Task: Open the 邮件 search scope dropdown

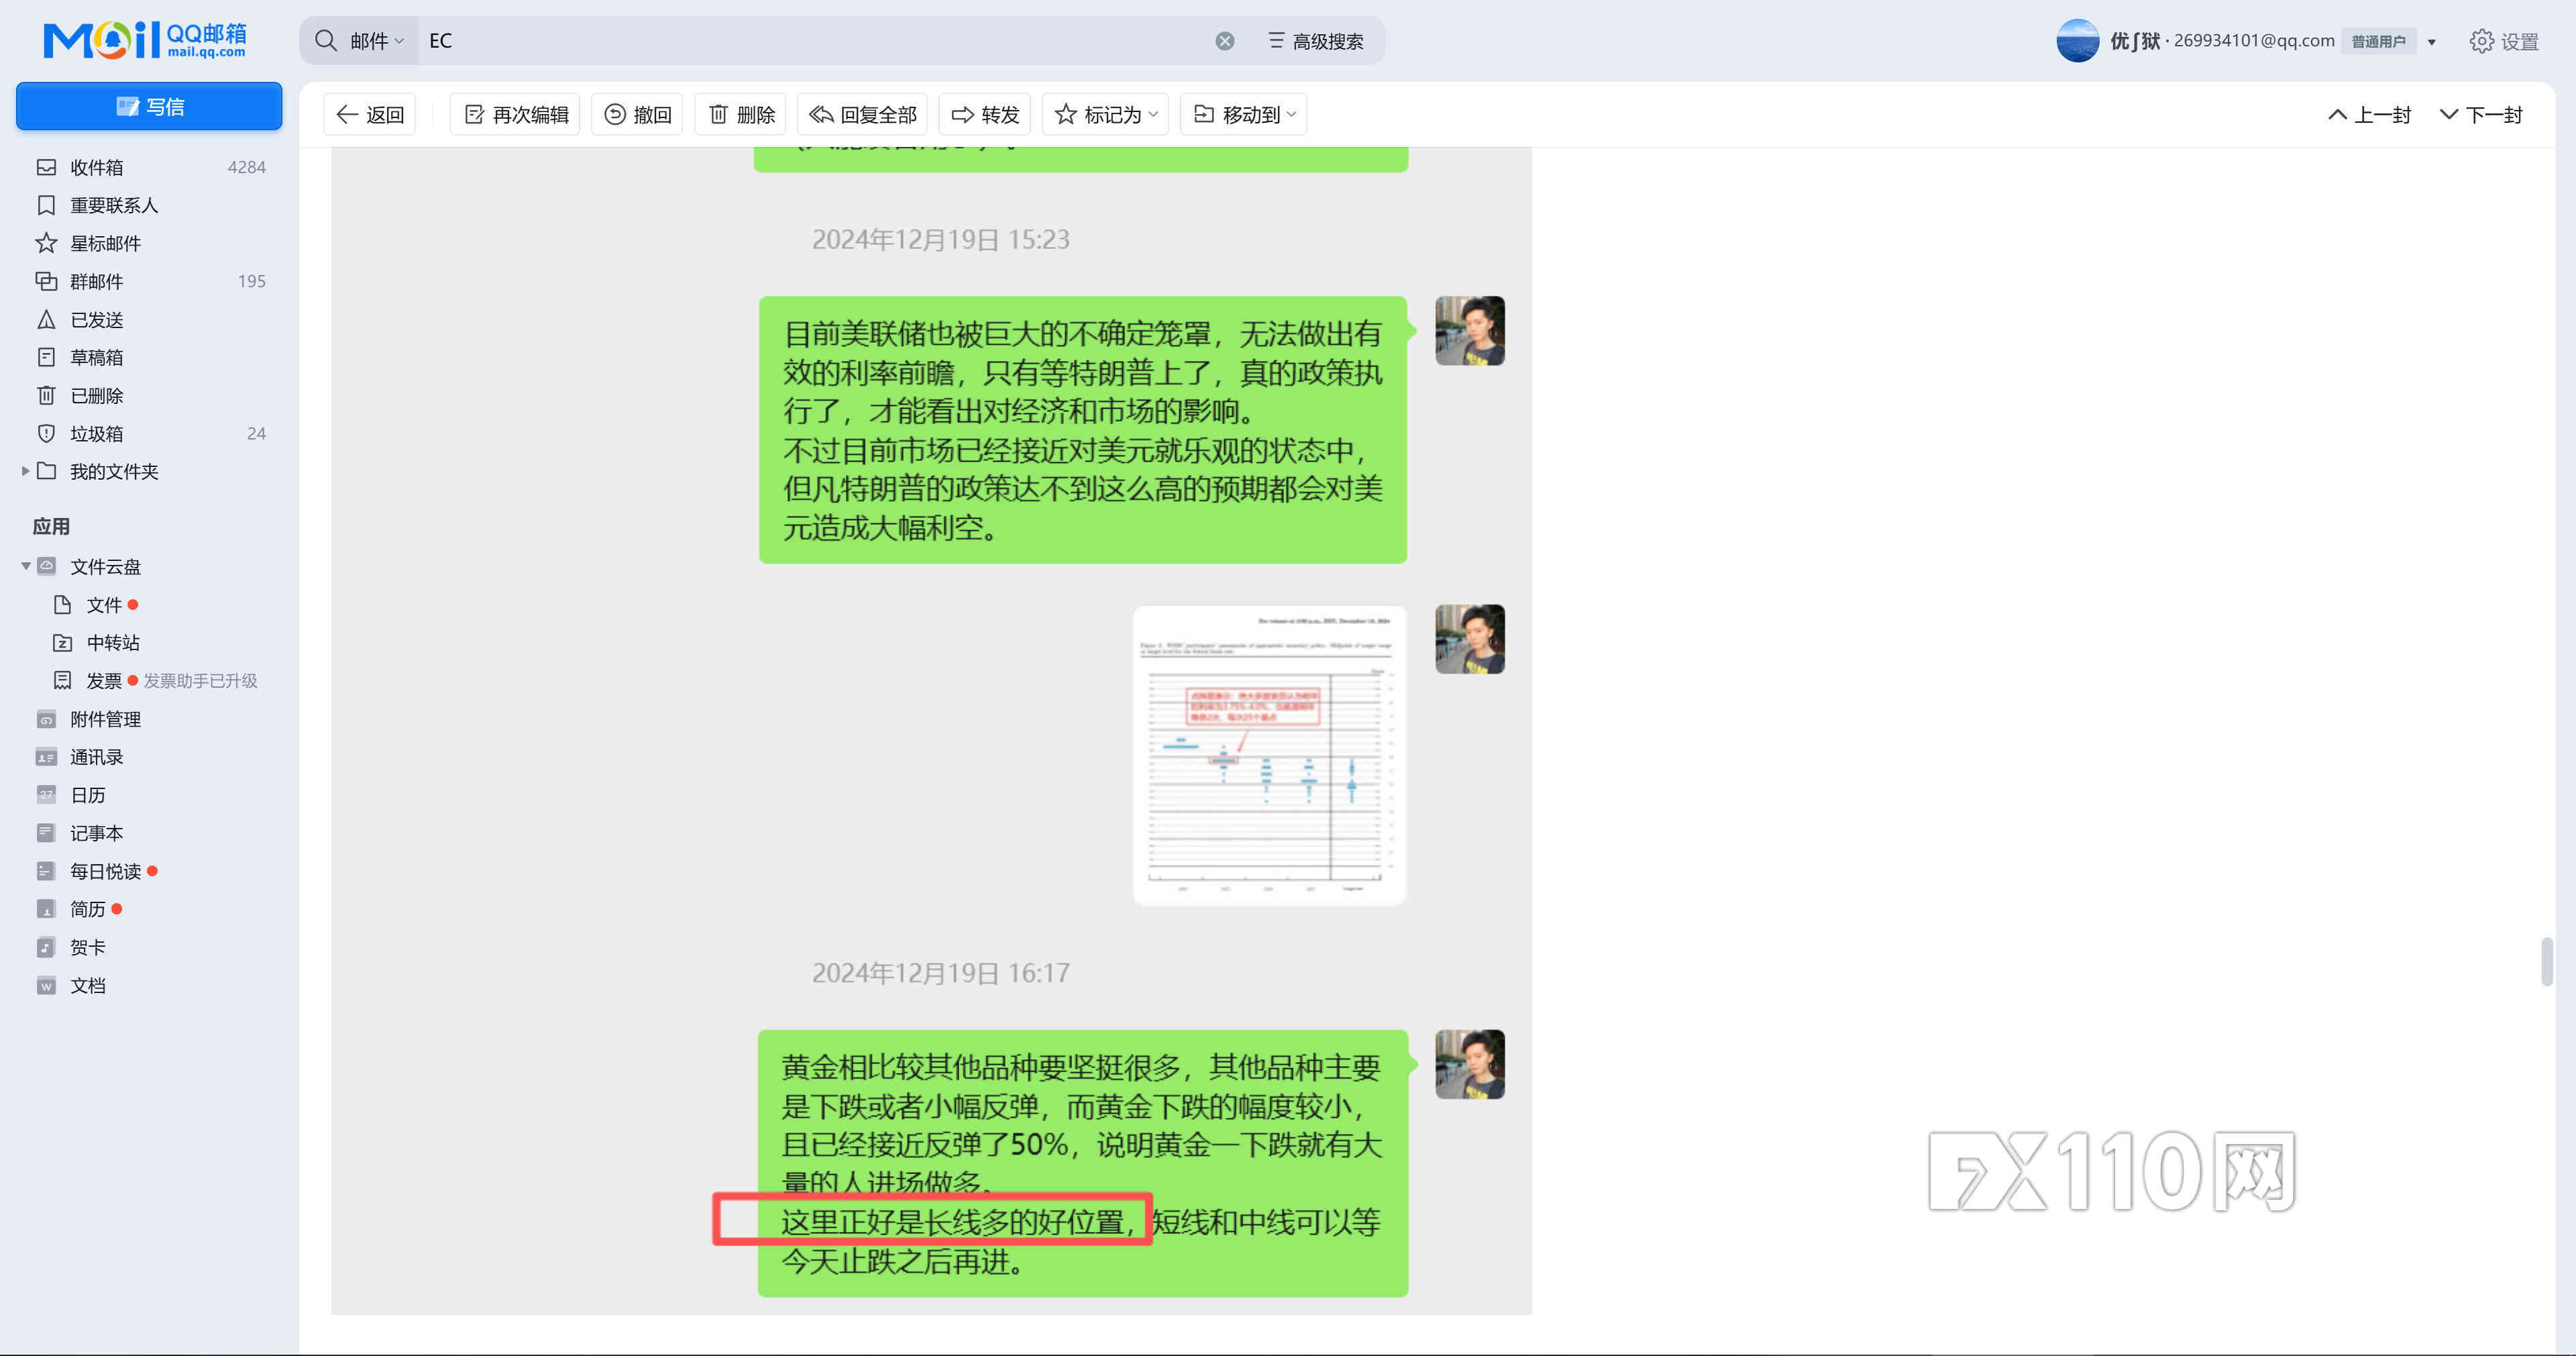Action: (376, 41)
